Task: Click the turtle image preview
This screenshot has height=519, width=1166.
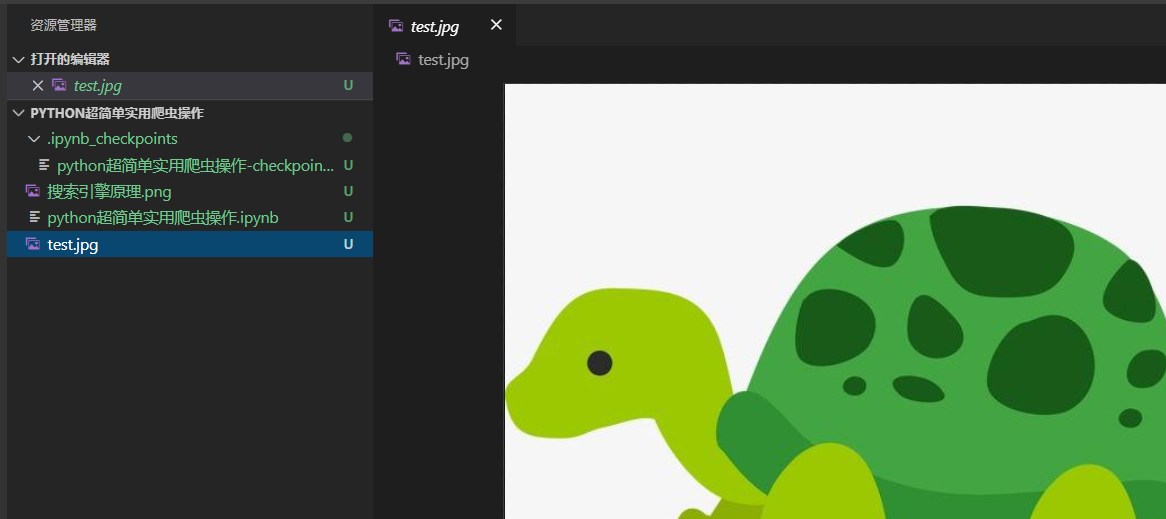Action: [835, 301]
